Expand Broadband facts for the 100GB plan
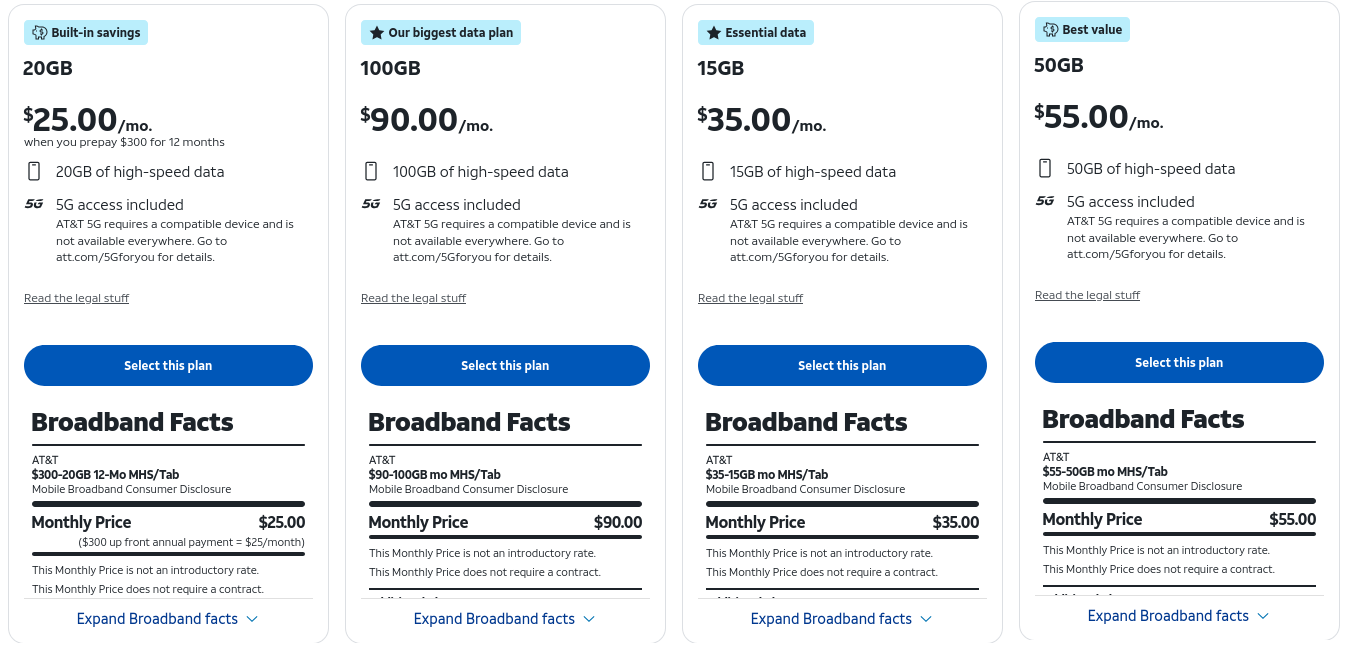Viewport: 1355px width, 655px height. (x=505, y=619)
